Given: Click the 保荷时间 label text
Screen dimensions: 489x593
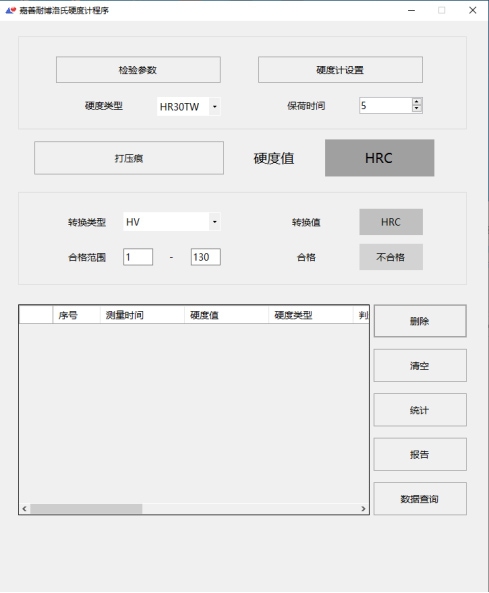Looking at the screenshot, I should tap(306, 106).
